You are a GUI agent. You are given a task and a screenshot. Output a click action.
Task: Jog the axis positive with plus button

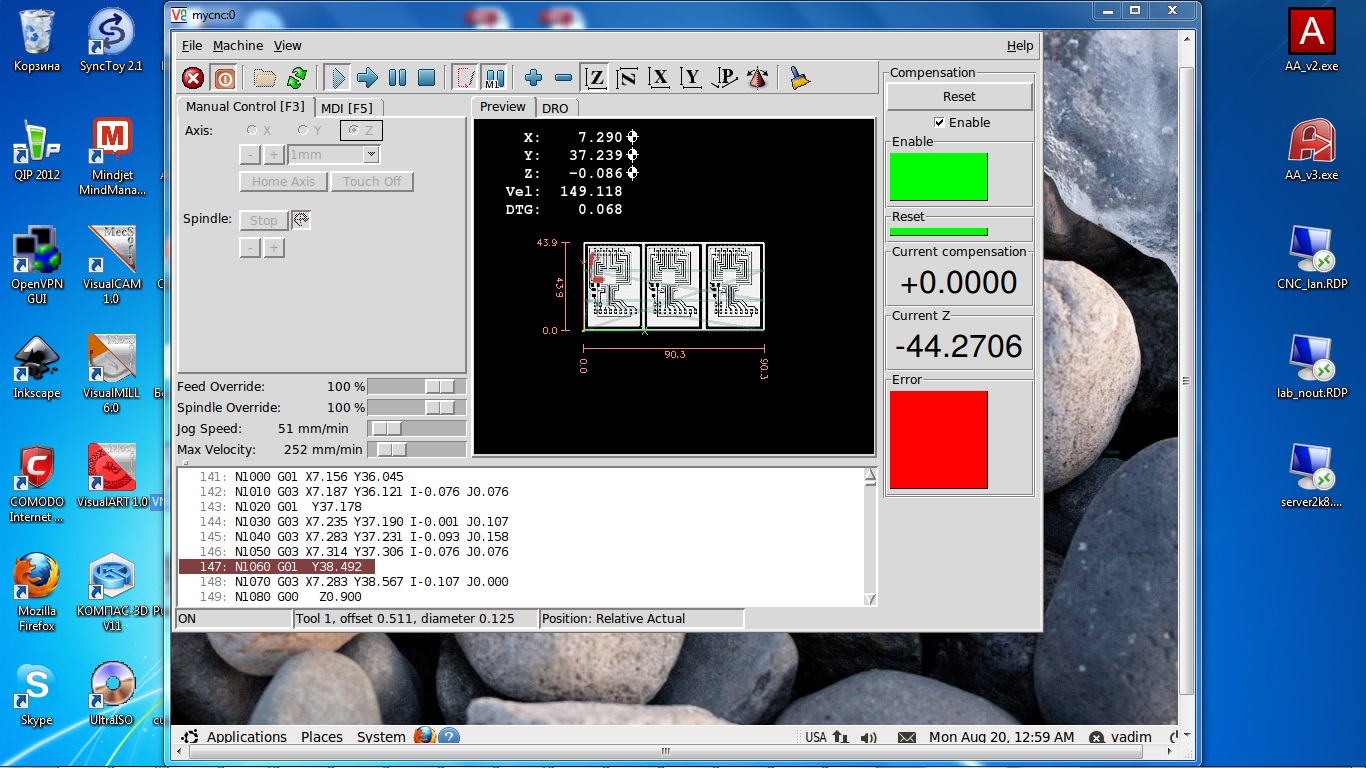click(274, 155)
